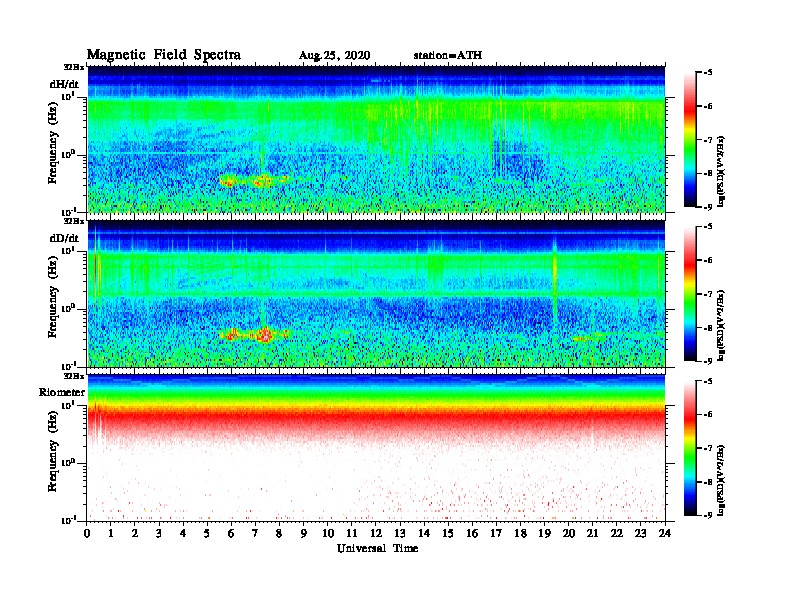Click inside the dD/dt spectrogram plot
Image resolution: width=792 pixels, height=612 pixels.
click(x=376, y=293)
